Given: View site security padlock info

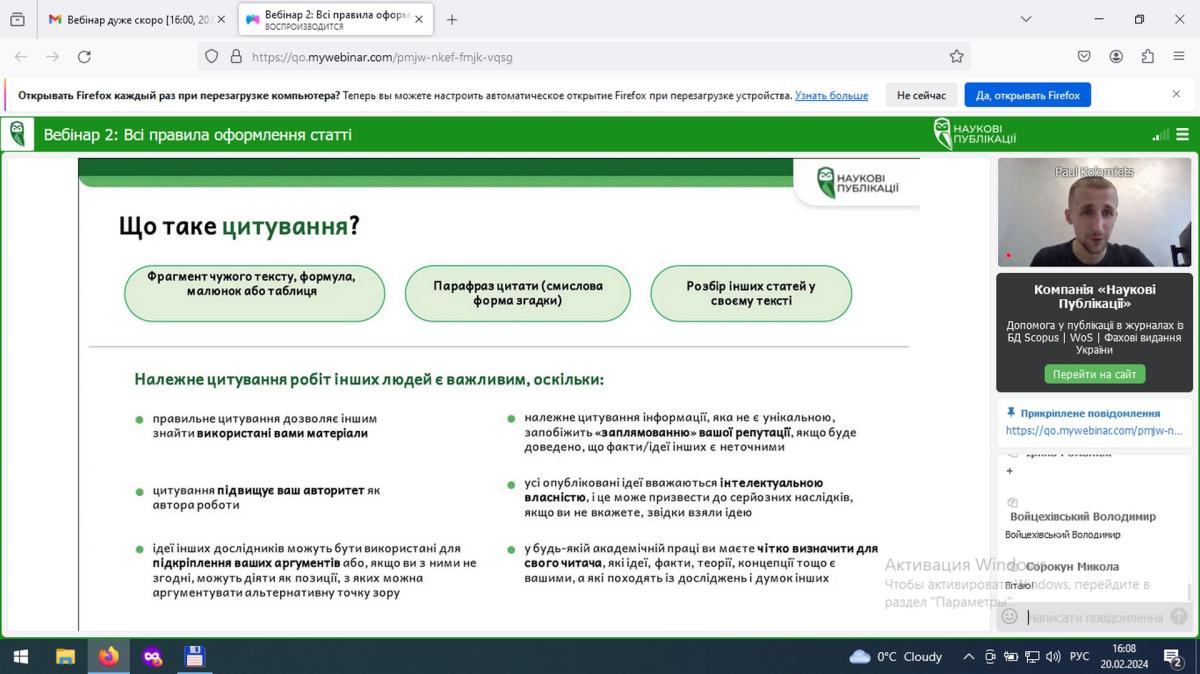Looking at the screenshot, I should click(x=236, y=57).
